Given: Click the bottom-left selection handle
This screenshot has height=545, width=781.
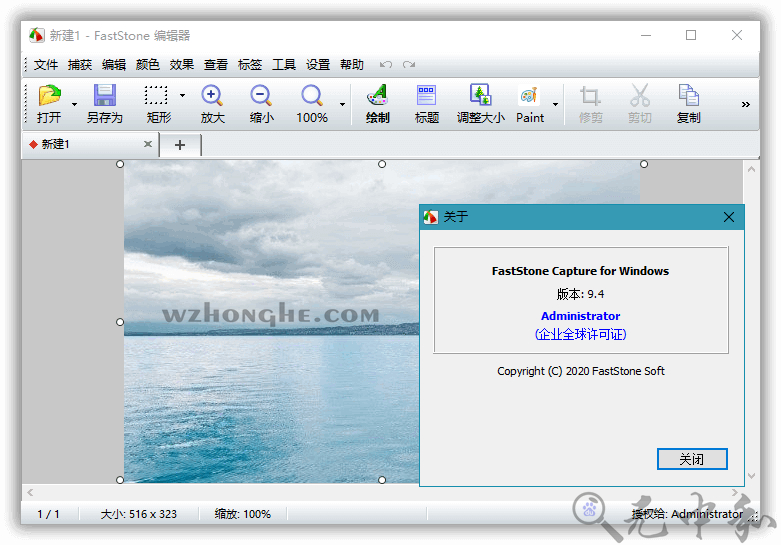Looking at the screenshot, I should [120, 480].
